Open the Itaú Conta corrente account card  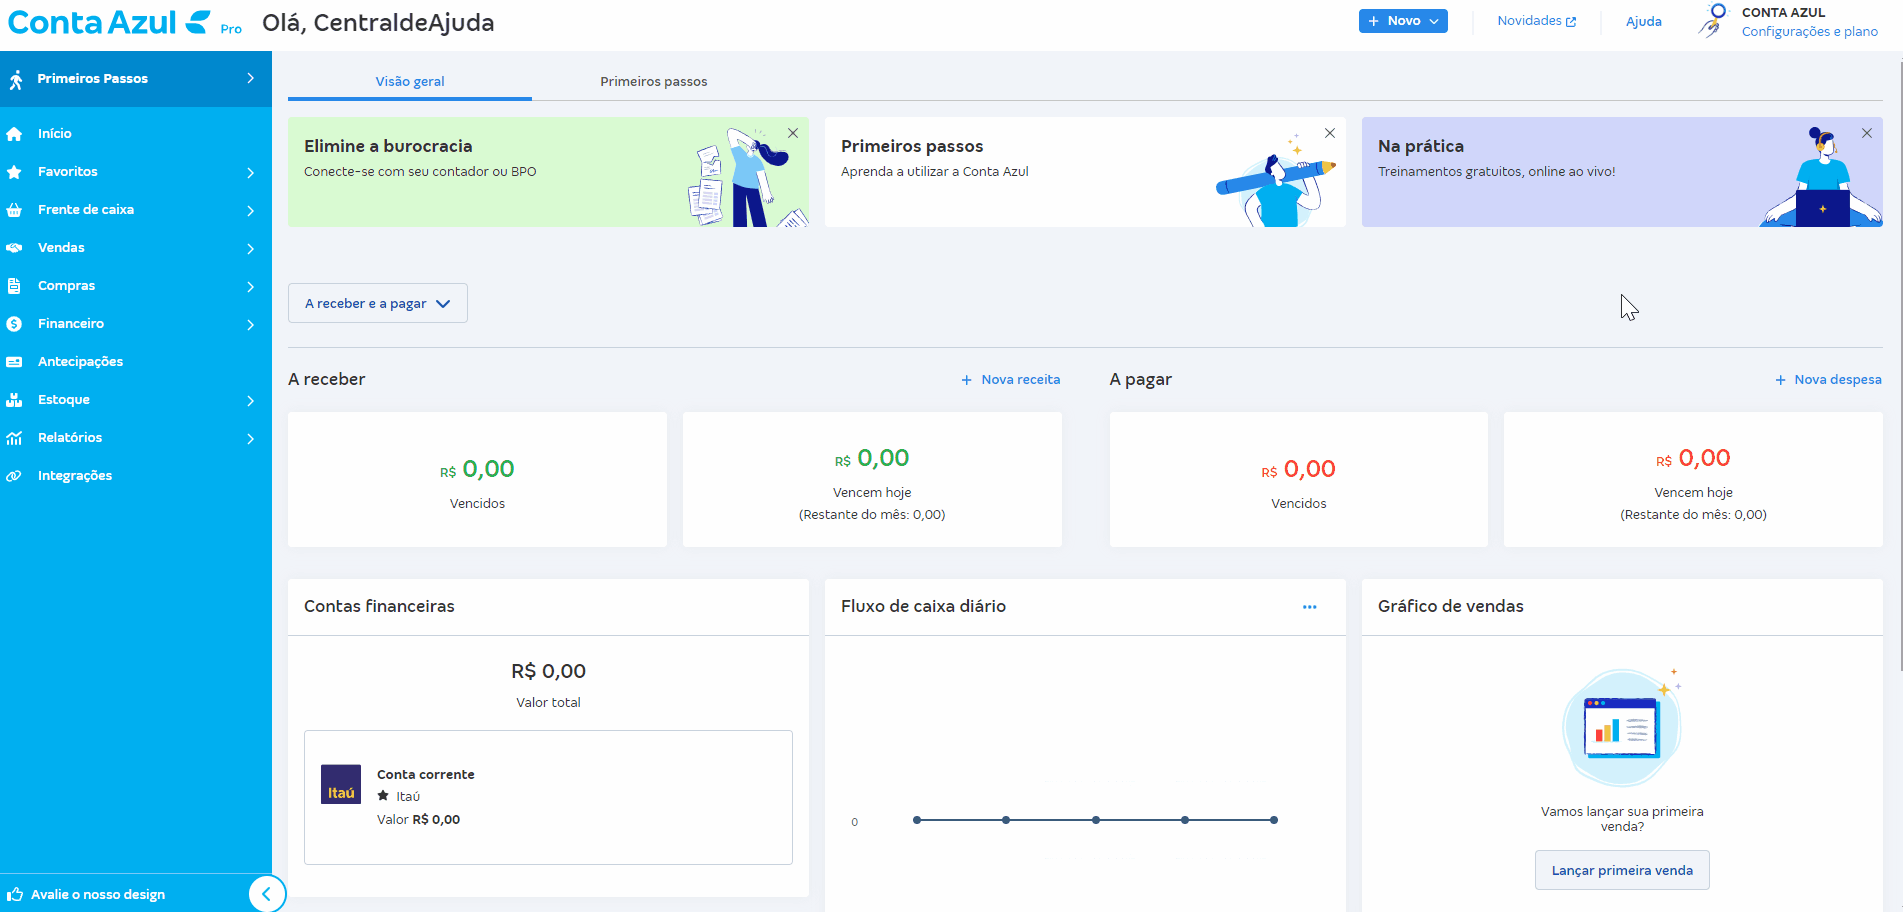click(548, 797)
